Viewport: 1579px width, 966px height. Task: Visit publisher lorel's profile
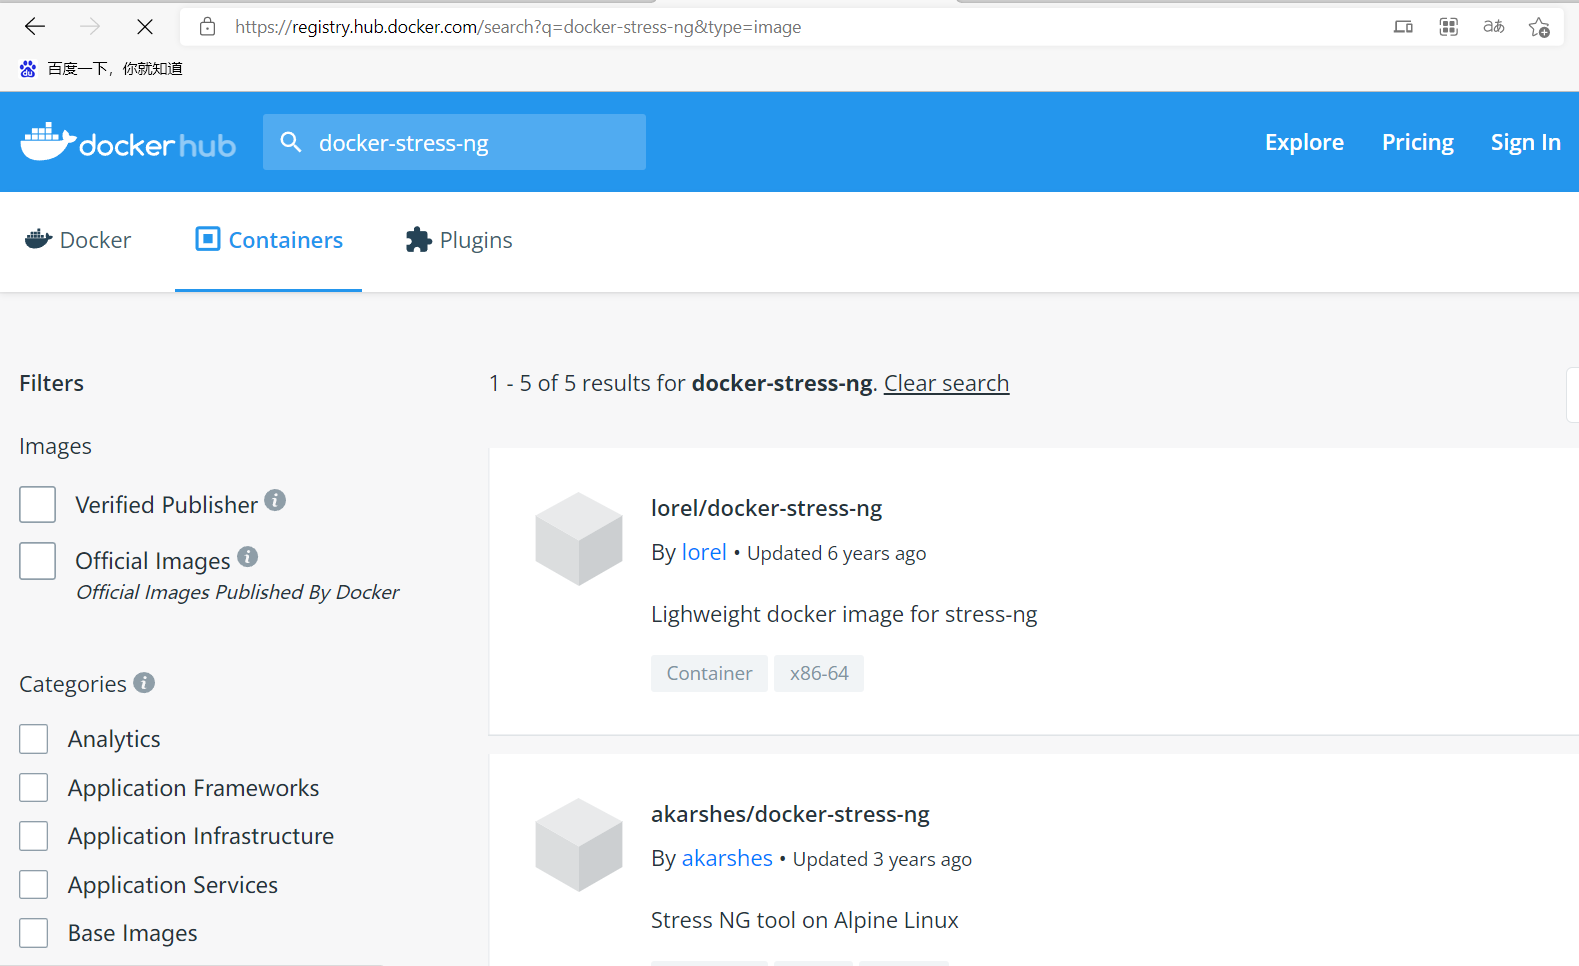click(704, 552)
